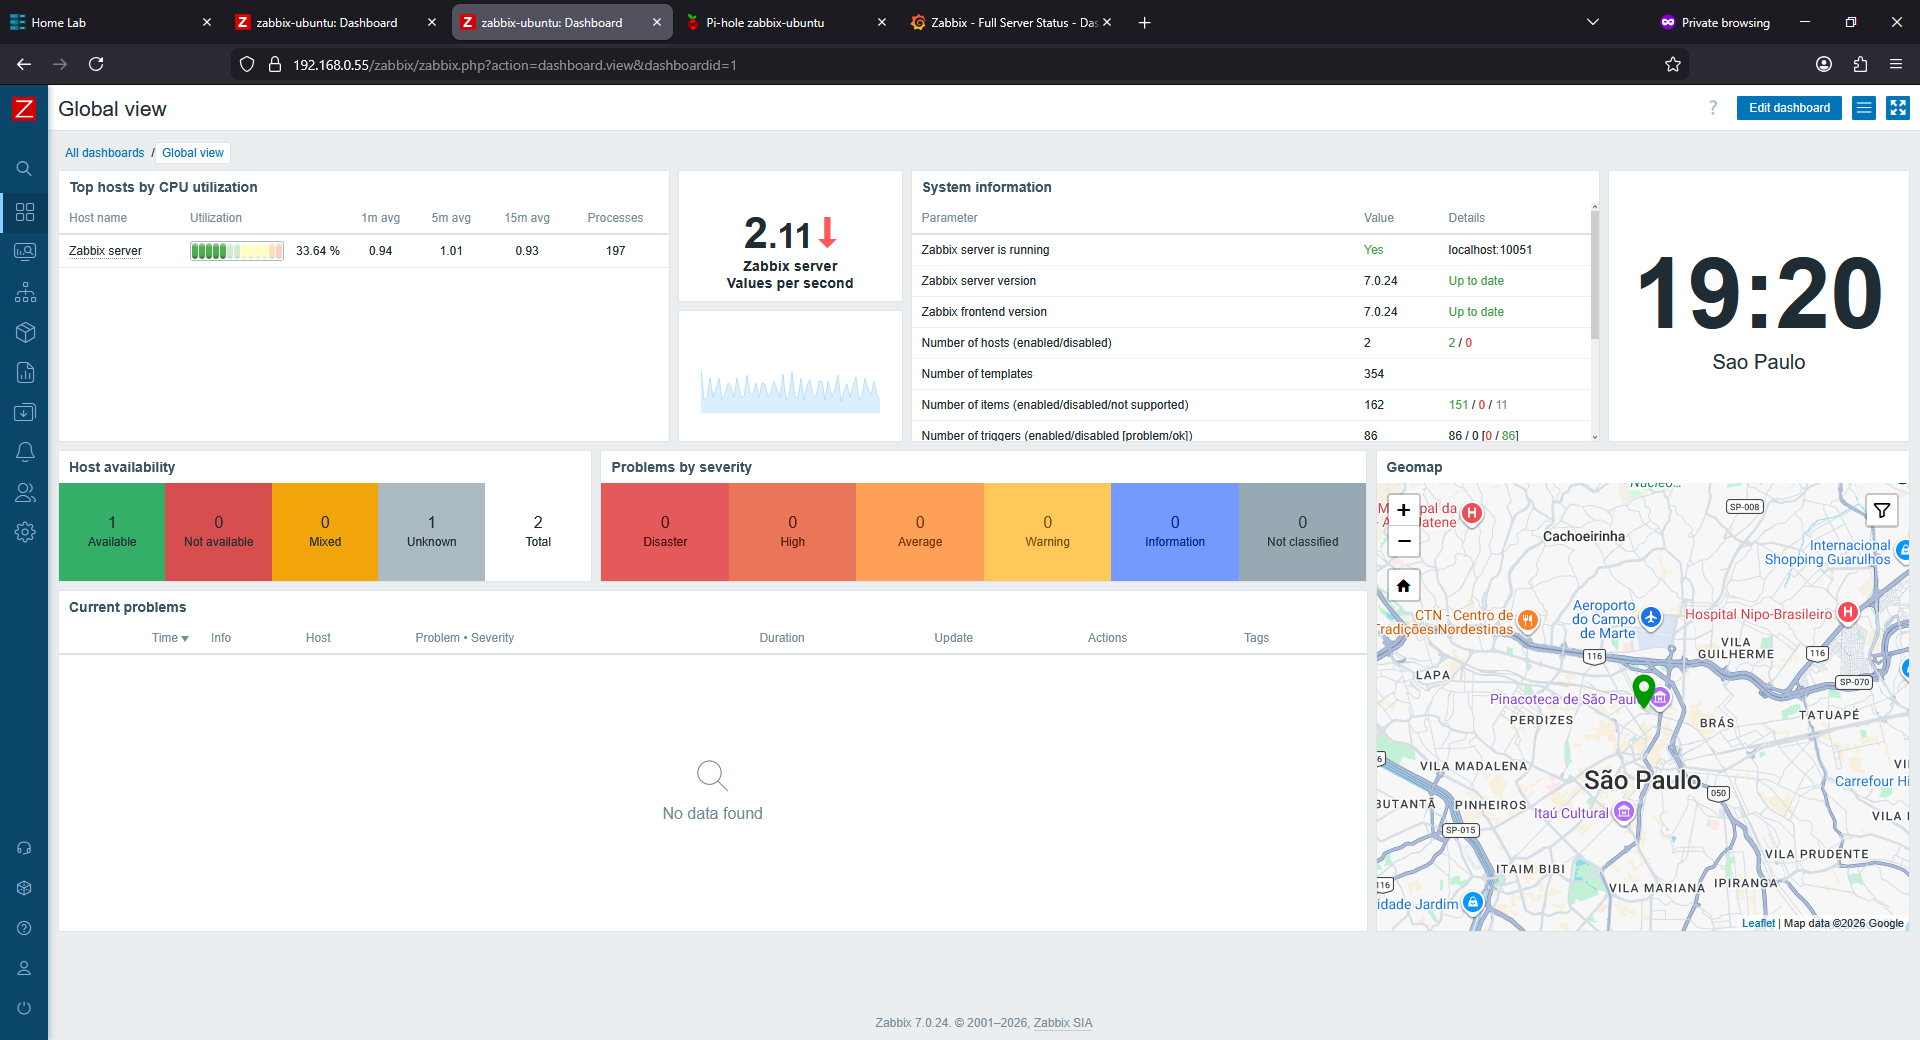
Task: Click the Sign out power icon
Action: coord(24,1008)
